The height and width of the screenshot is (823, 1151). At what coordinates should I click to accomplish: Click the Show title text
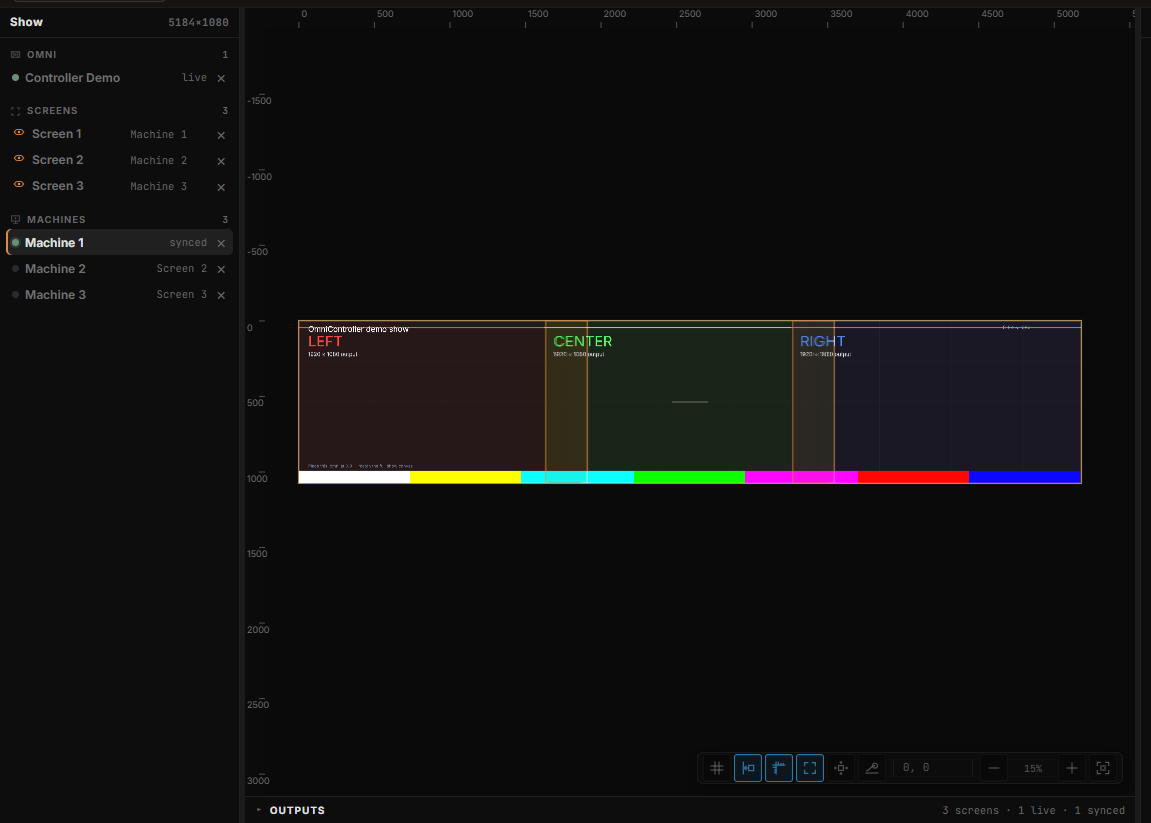[x=26, y=22]
